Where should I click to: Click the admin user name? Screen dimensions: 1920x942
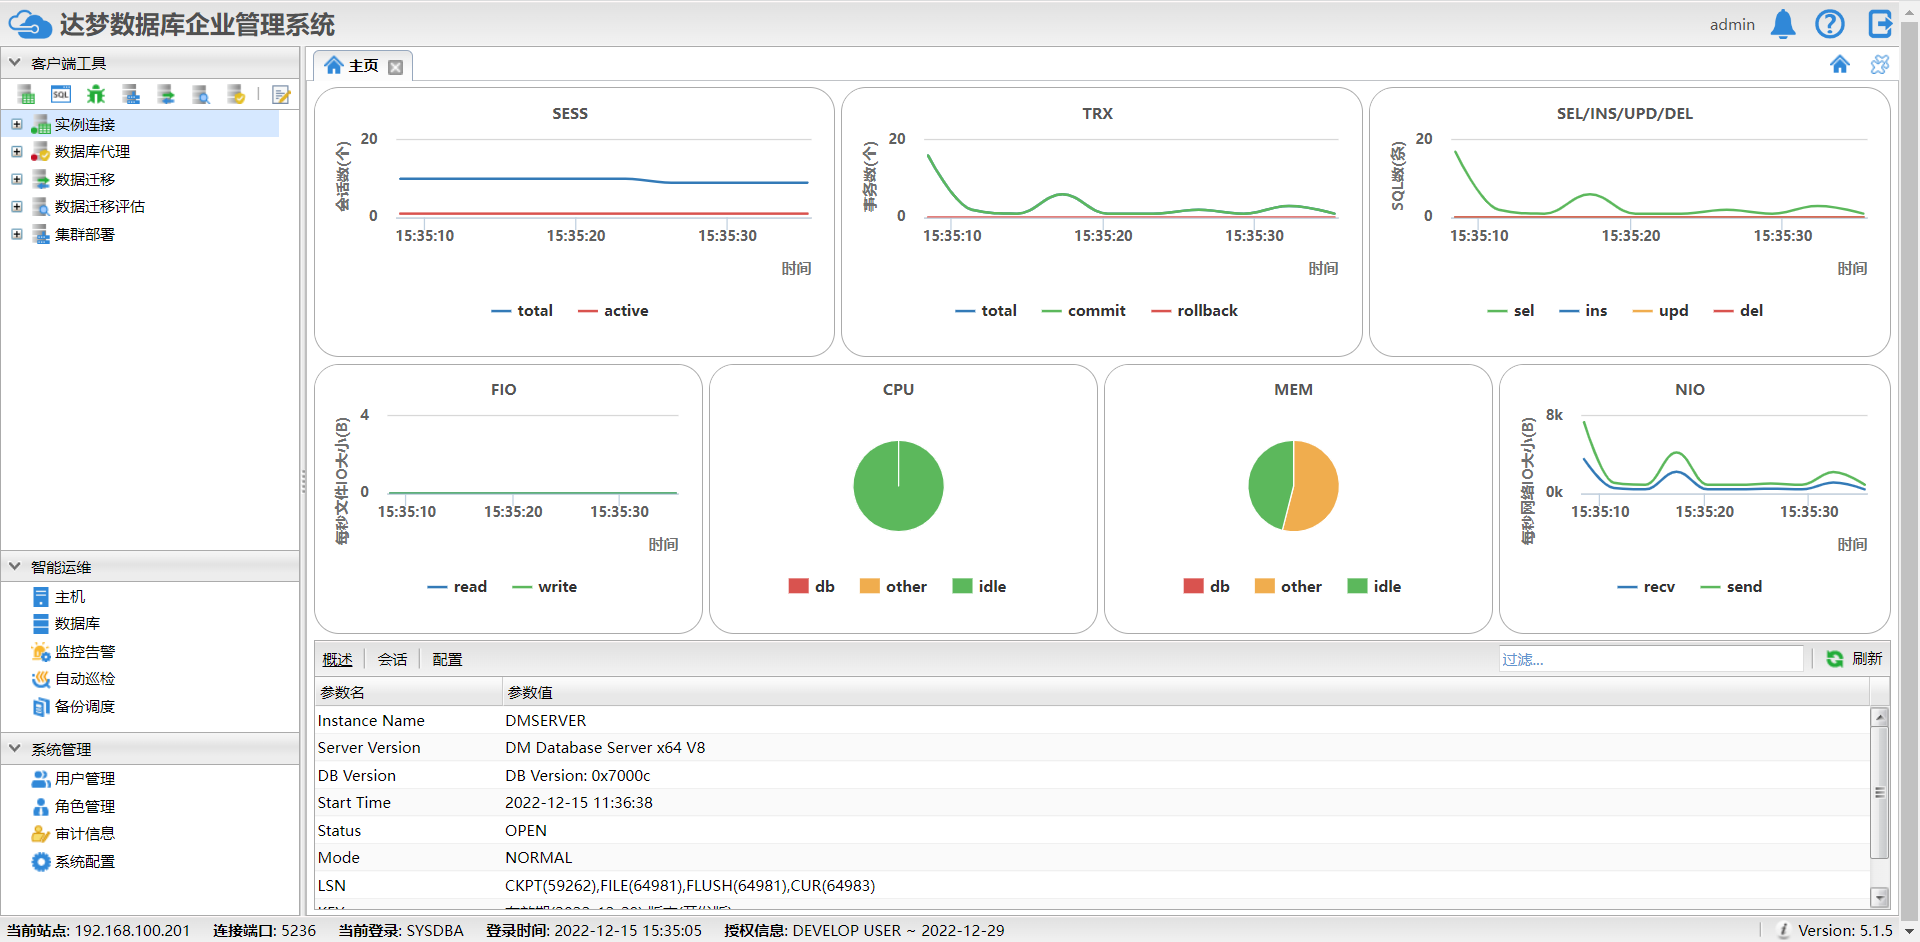(1732, 25)
